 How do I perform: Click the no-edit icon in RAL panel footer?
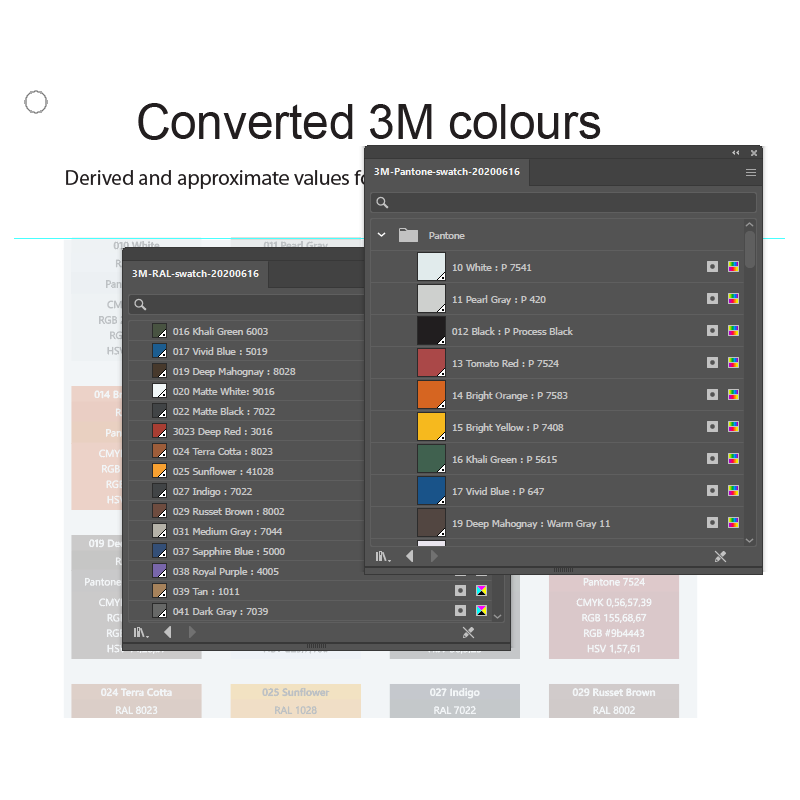468,633
